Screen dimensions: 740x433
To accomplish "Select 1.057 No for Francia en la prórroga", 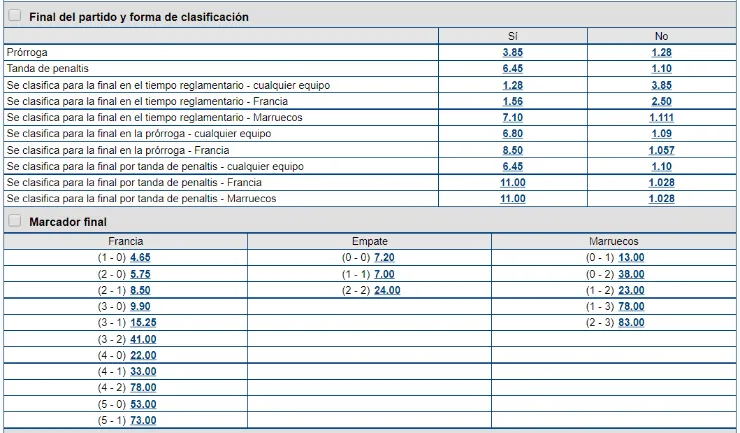I will pyautogui.click(x=661, y=150).
